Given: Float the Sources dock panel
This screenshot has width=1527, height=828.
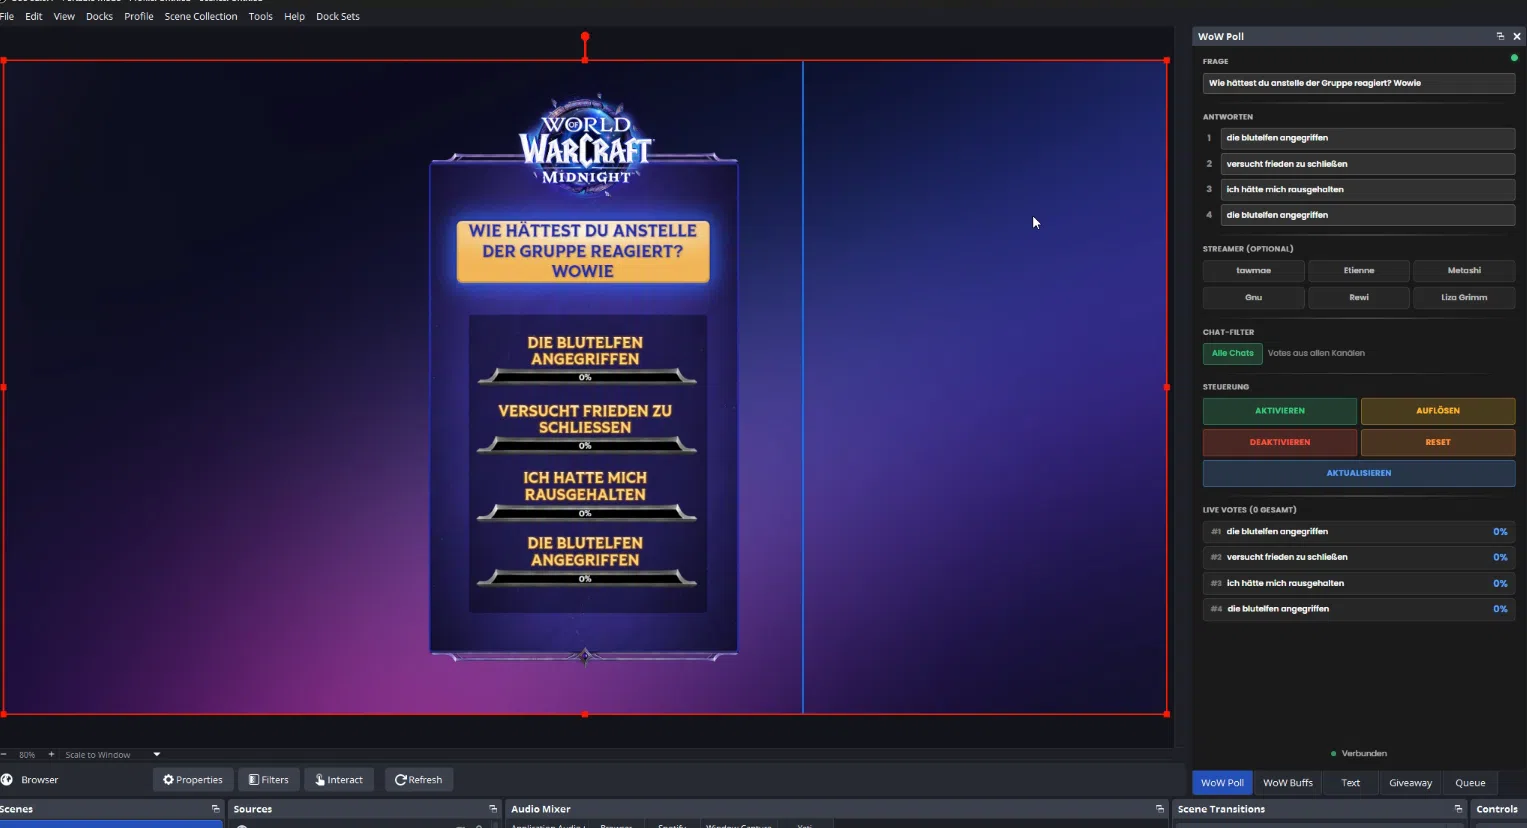Looking at the screenshot, I should (493, 809).
